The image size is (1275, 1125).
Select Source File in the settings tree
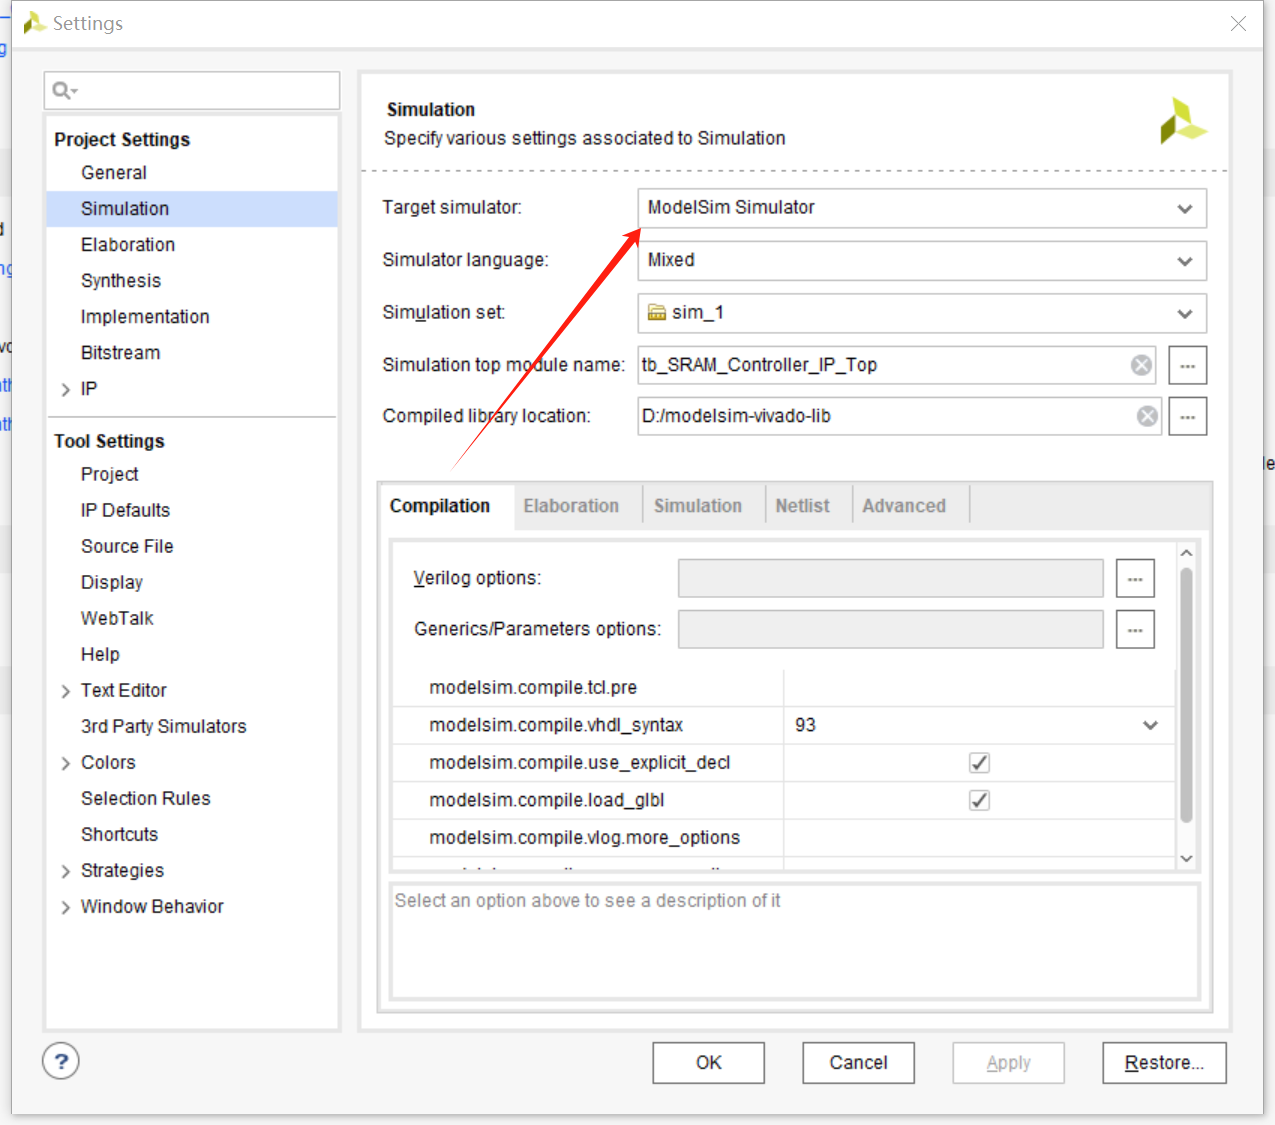(x=127, y=547)
